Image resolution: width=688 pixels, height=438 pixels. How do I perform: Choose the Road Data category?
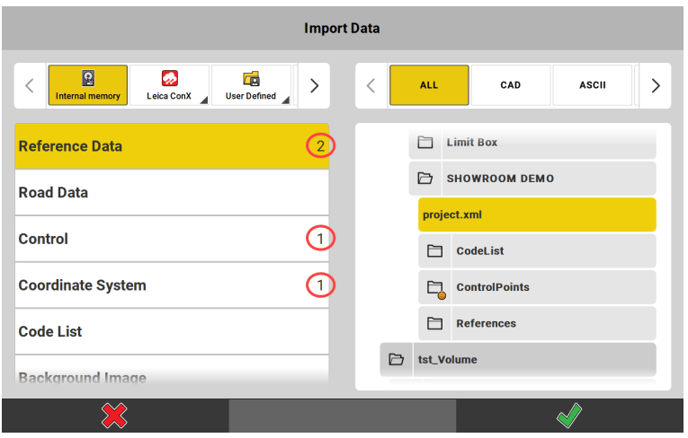click(x=172, y=193)
